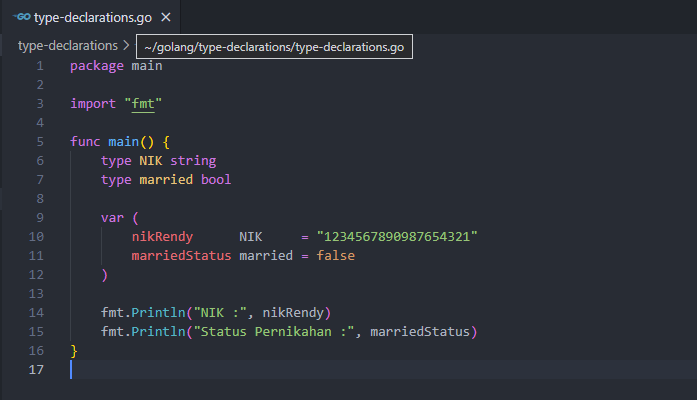
Task: Click the "fmt" import link
Action: click(x=143, y=104)
